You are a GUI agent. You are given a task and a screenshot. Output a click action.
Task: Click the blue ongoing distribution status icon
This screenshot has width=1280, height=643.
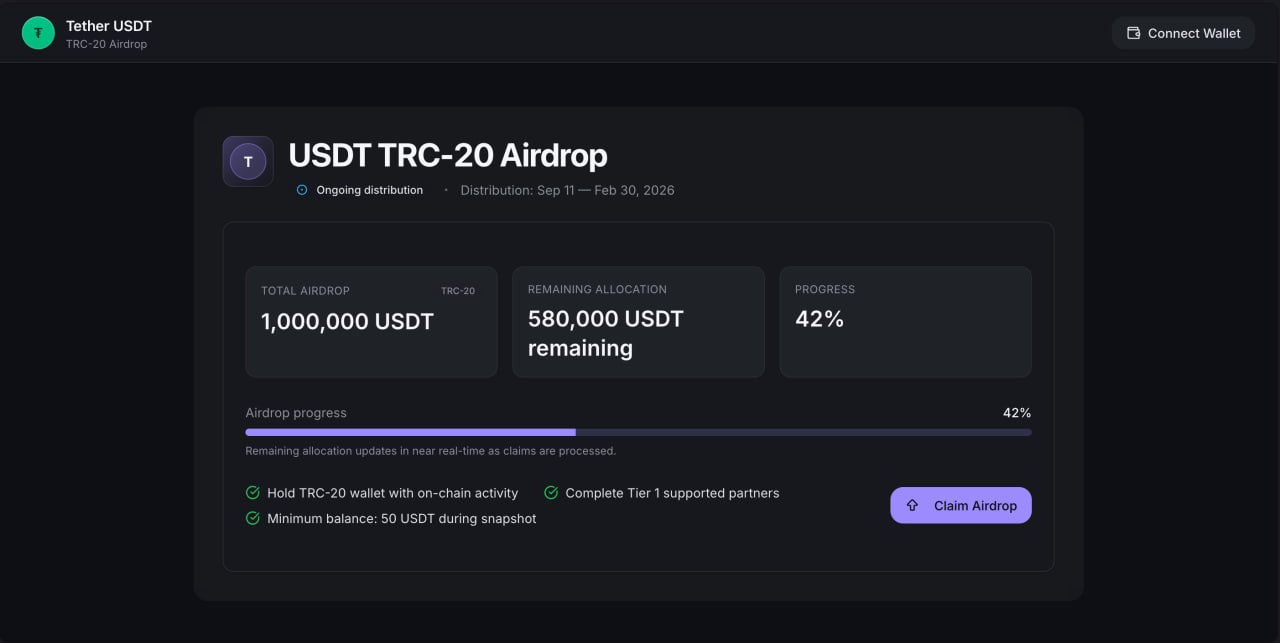pyautogui.click(x=302, y=189)
